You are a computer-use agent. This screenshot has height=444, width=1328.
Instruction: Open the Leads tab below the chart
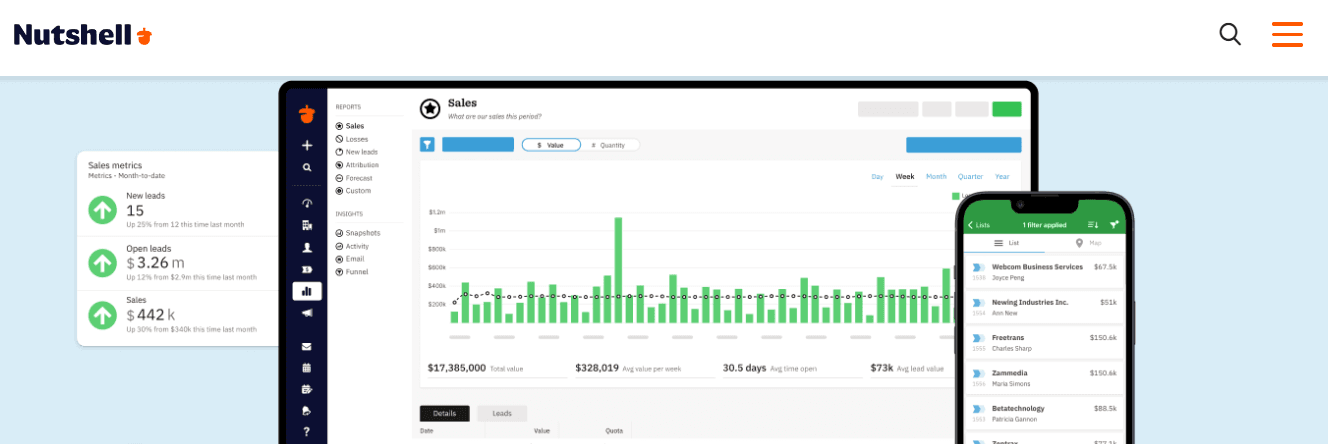coord(502,413)
